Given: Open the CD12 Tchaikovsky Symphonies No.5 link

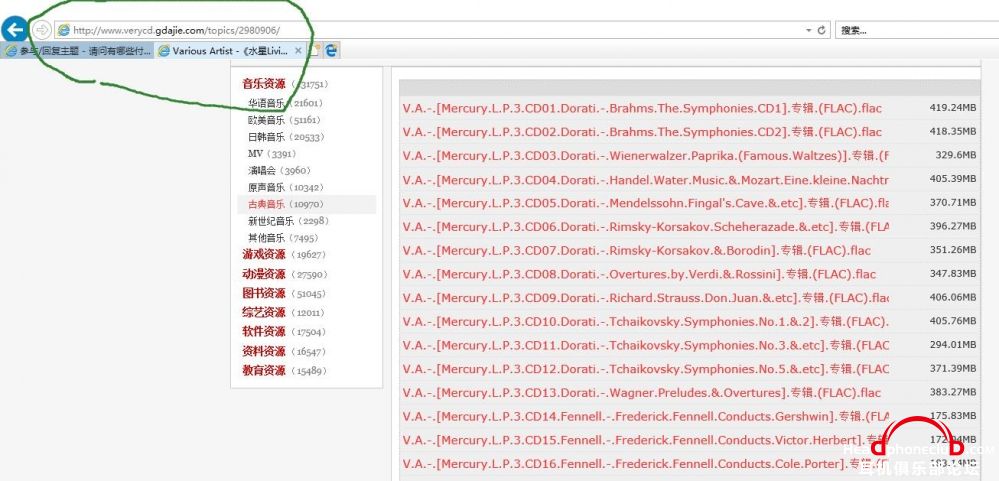Looking at the screenshot, I should tap(645, 369).
